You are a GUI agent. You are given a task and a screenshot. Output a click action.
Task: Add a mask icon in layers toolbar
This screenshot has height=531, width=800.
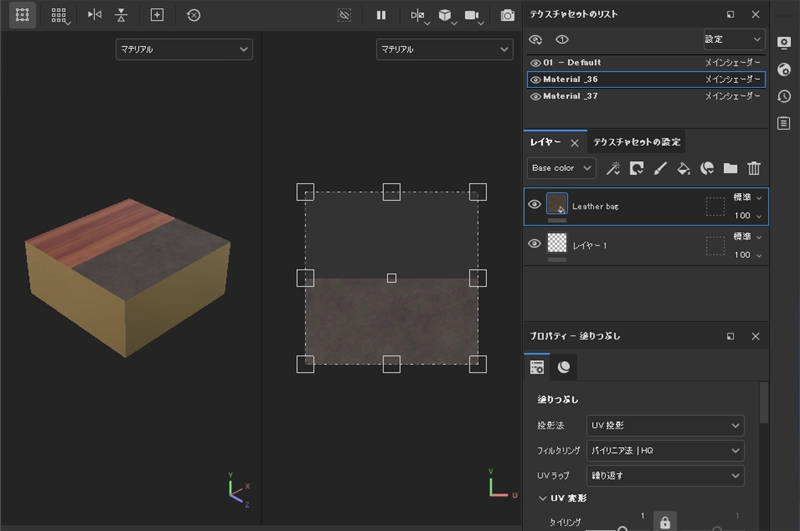tap(636, 168)
